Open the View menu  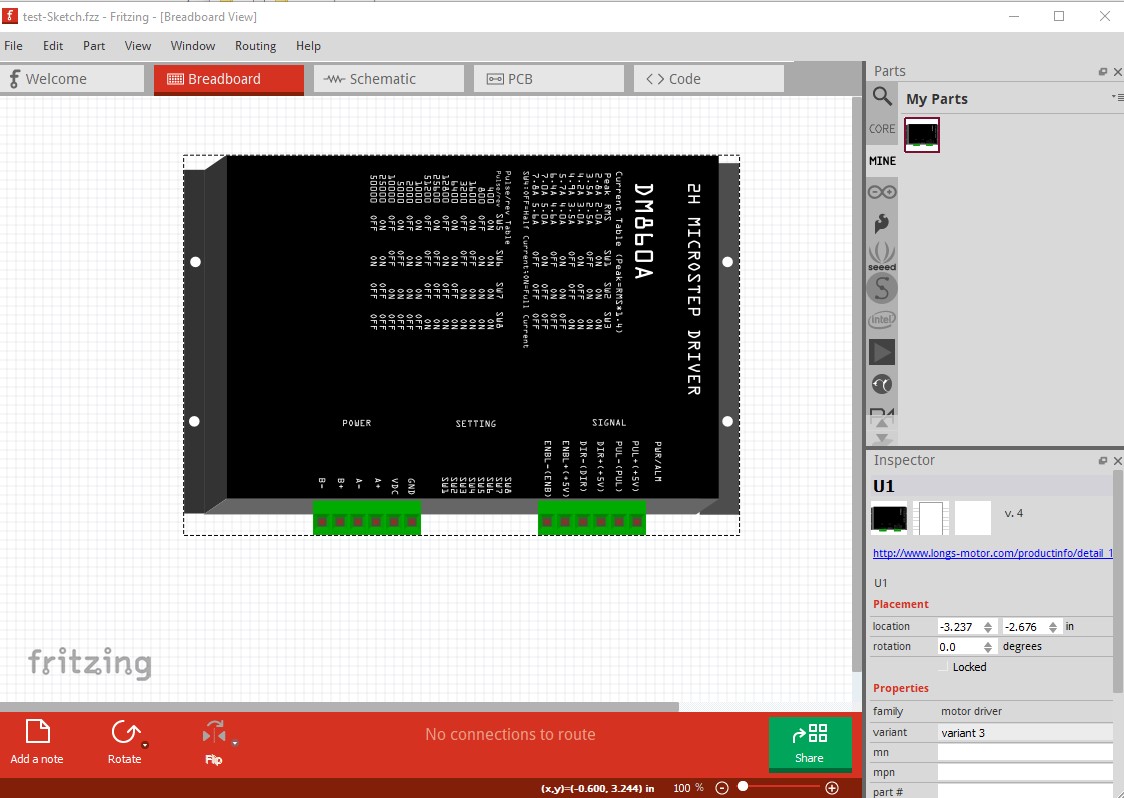pos(138,46)
